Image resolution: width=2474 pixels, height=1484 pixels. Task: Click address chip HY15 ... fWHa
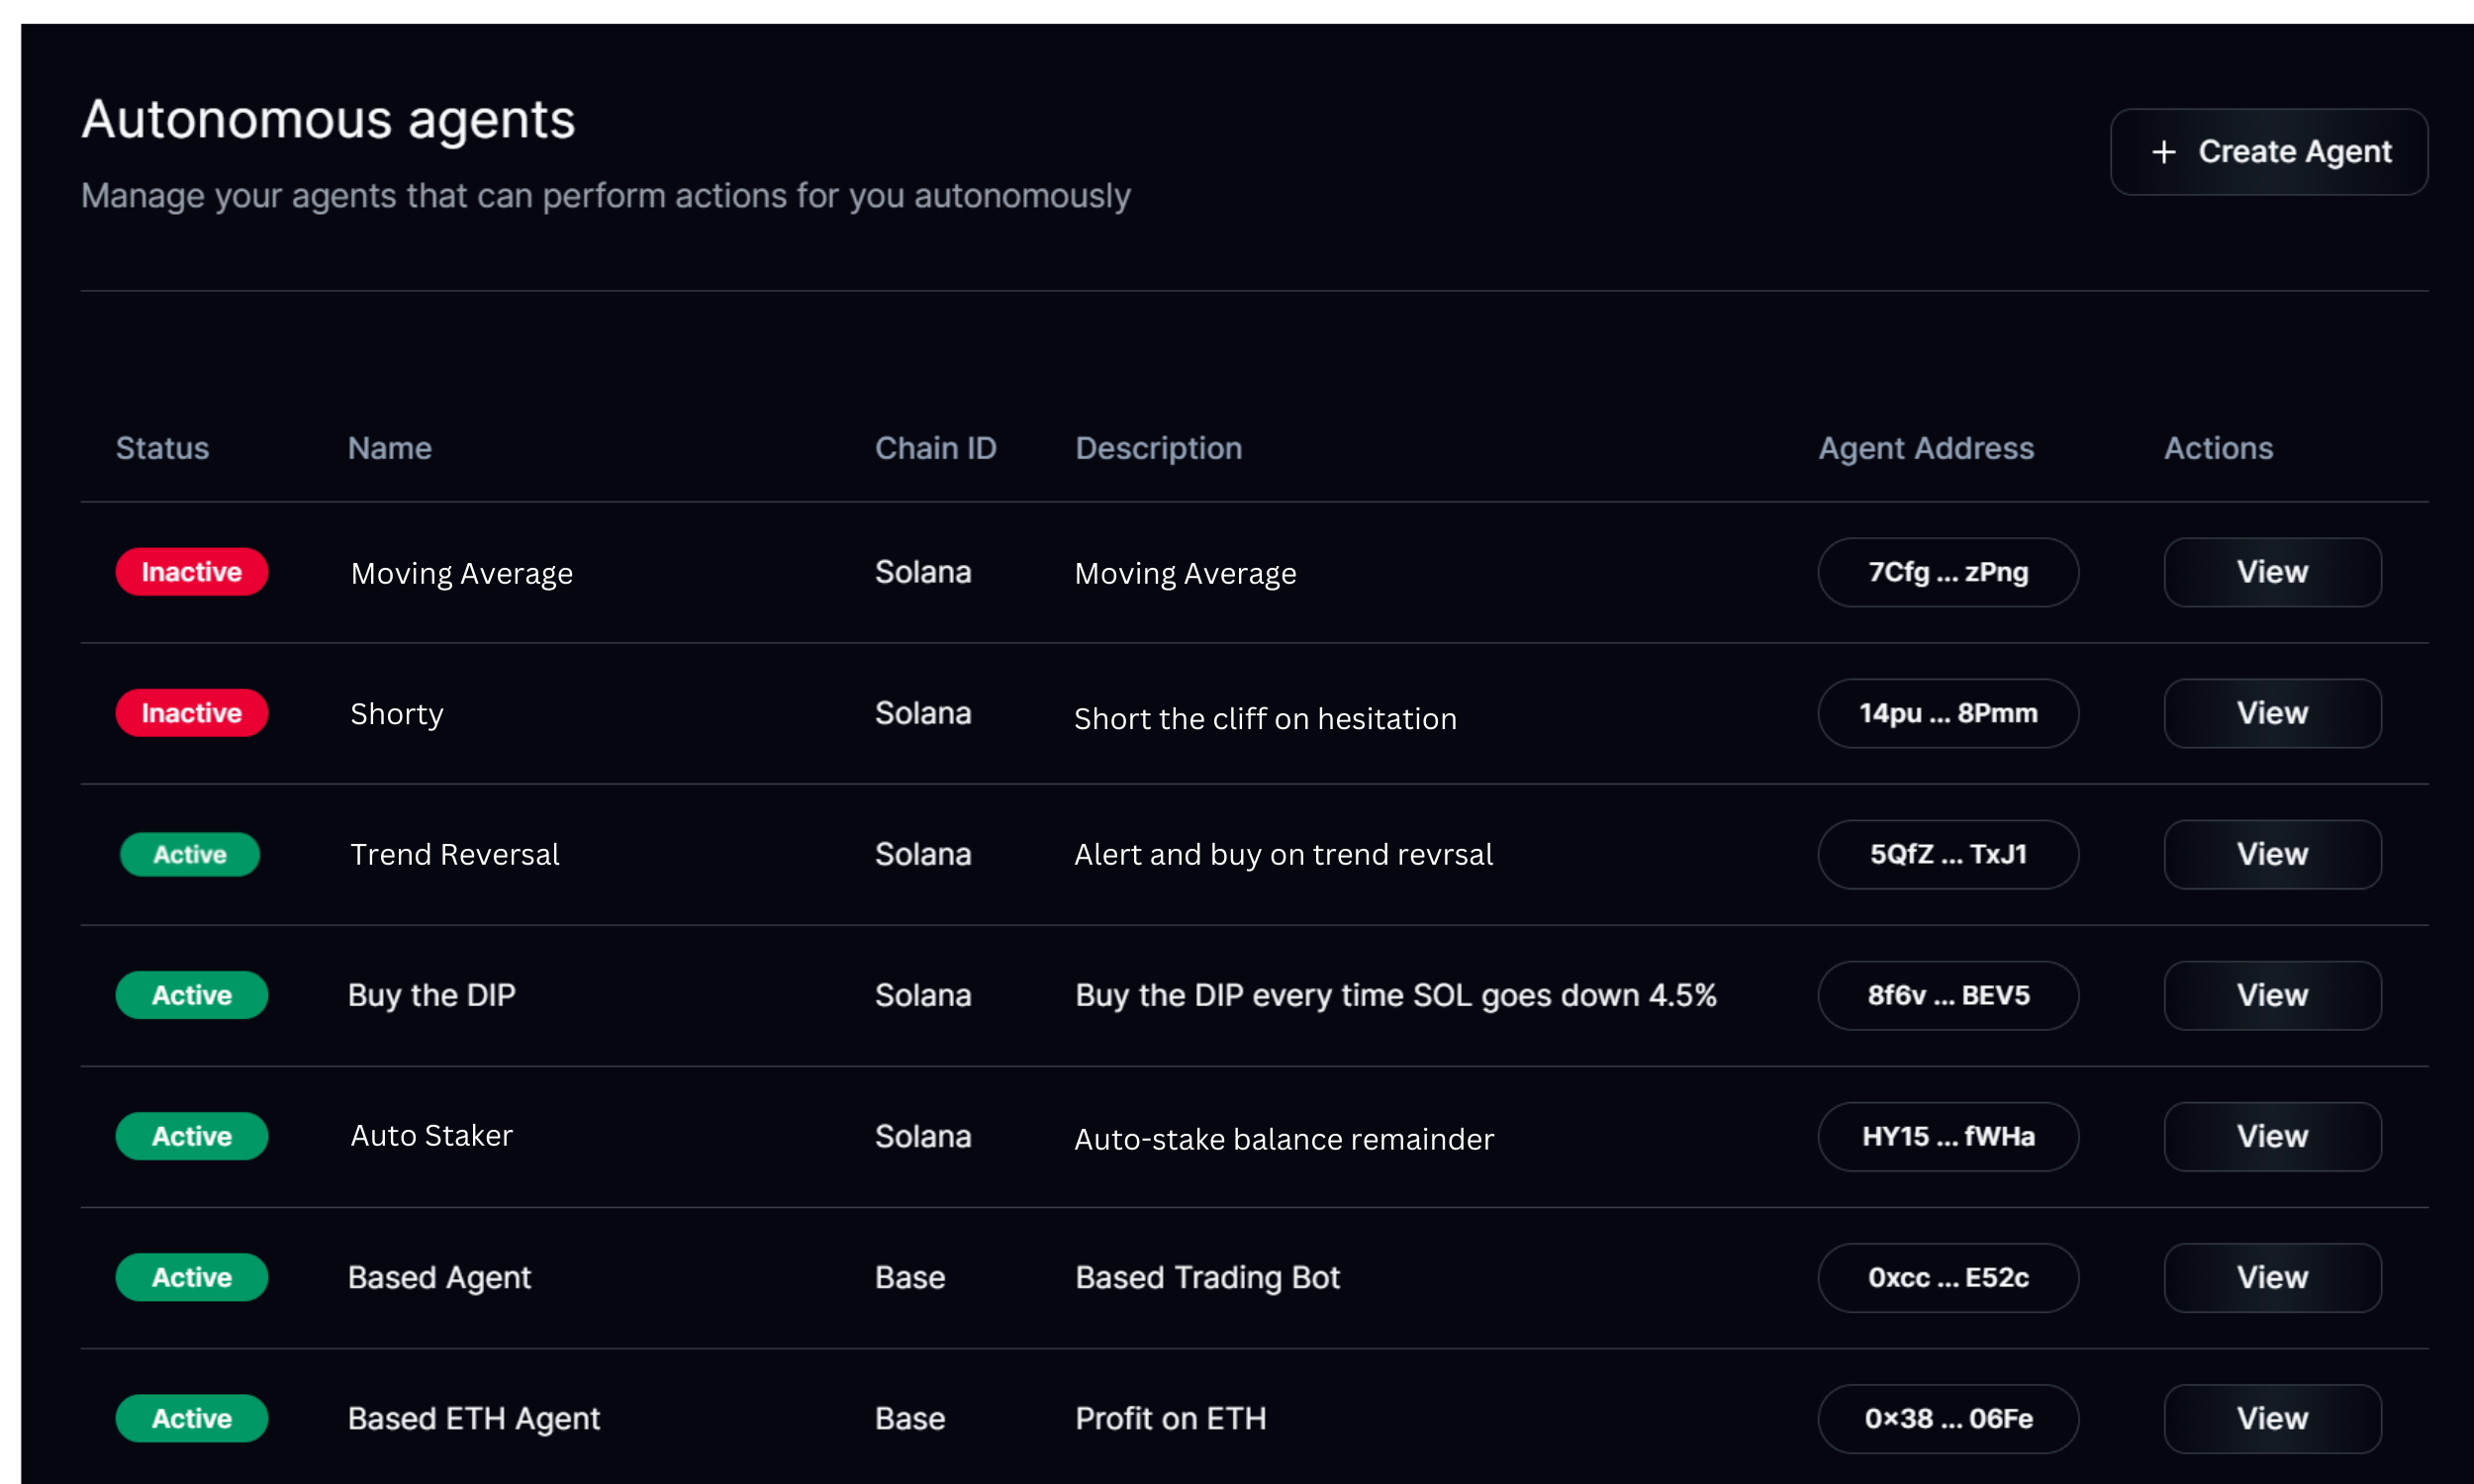pos(1947,1136)
